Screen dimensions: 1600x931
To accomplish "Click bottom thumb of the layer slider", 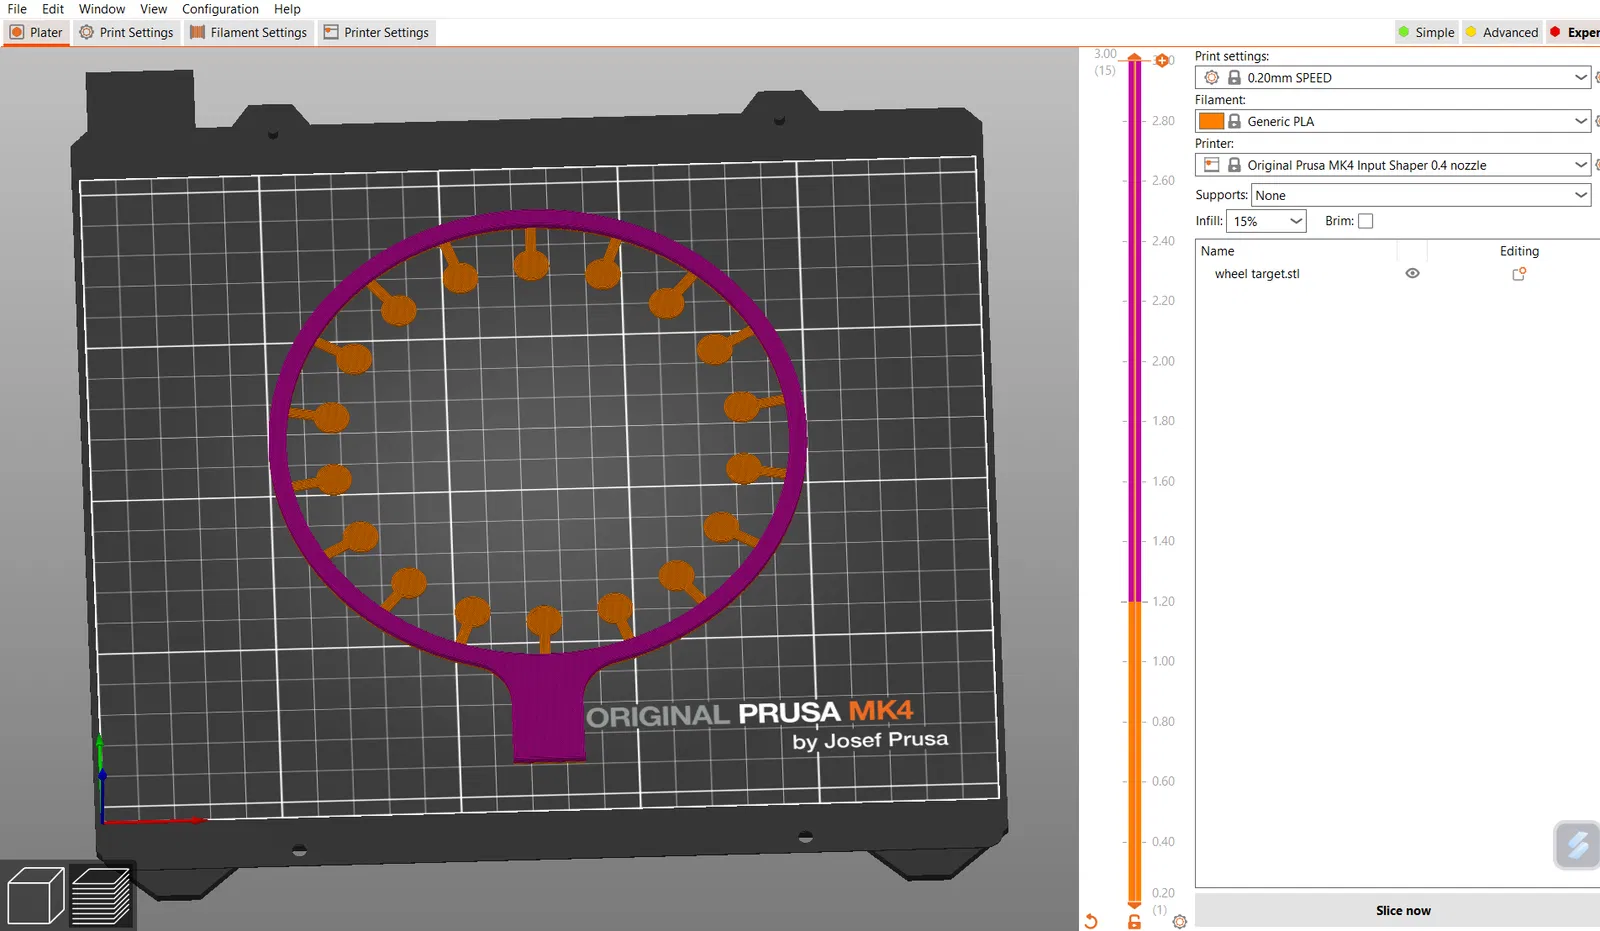I will (x=1135, y=903).
